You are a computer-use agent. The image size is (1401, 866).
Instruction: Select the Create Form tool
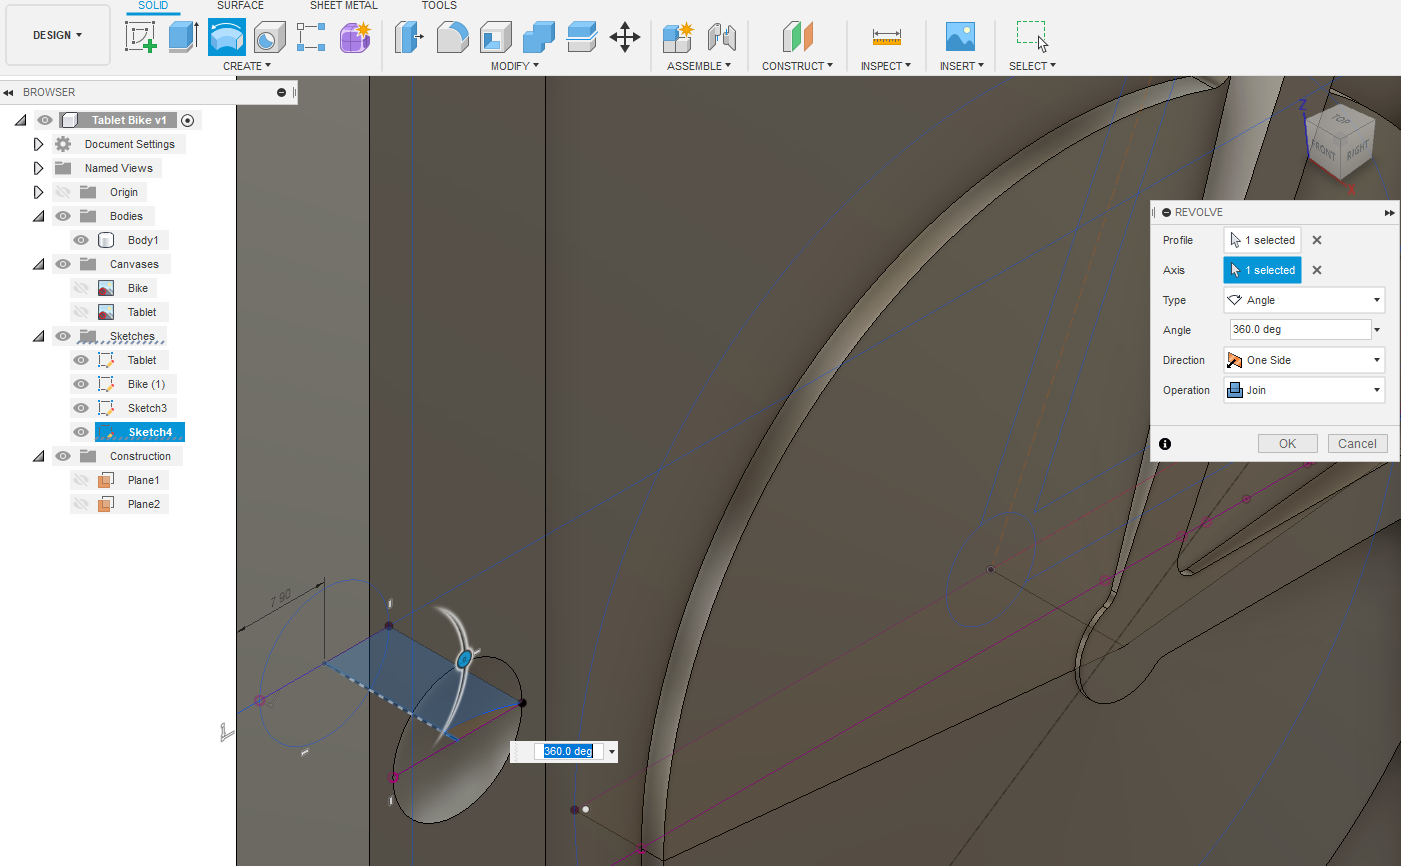355,37
